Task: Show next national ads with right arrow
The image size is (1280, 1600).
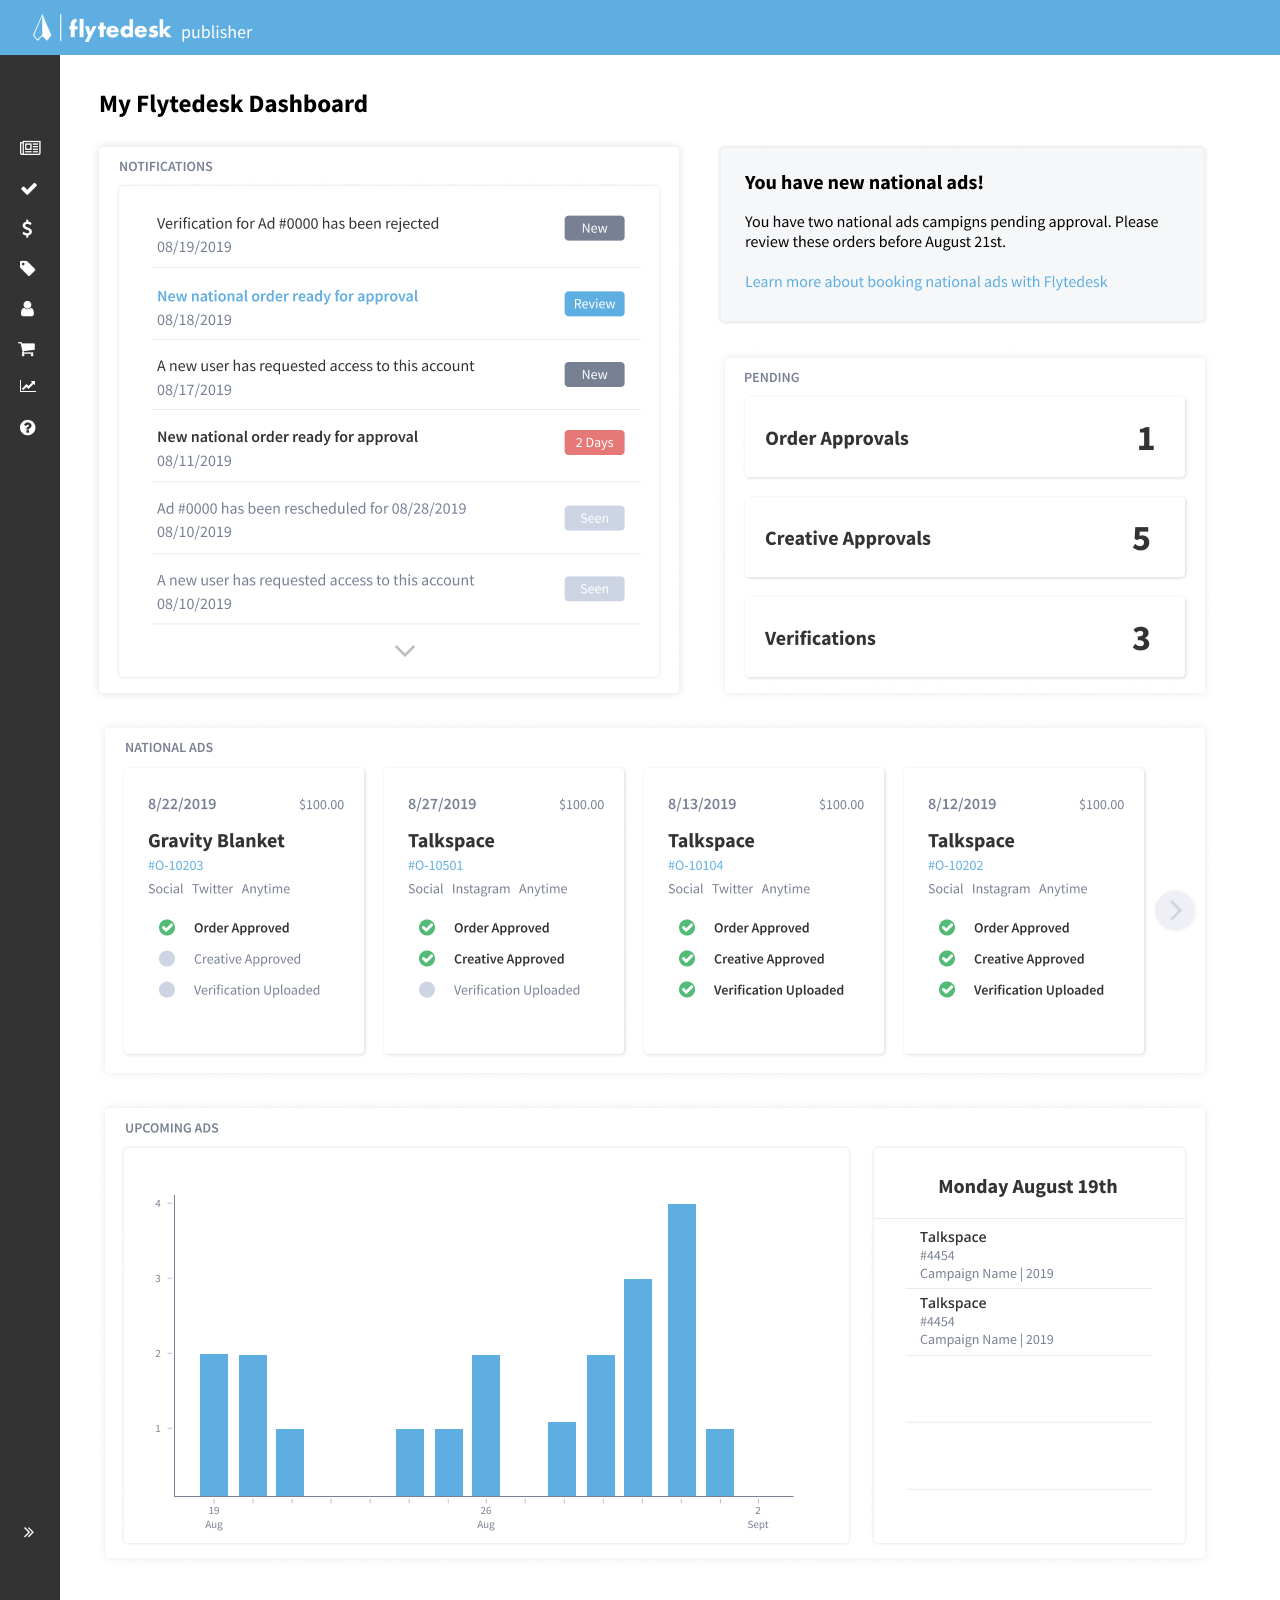Action: click(1175, 910)
